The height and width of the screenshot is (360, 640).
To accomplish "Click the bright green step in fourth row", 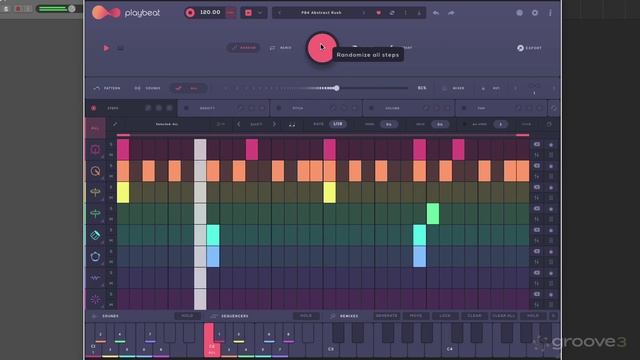I will 433,213.
